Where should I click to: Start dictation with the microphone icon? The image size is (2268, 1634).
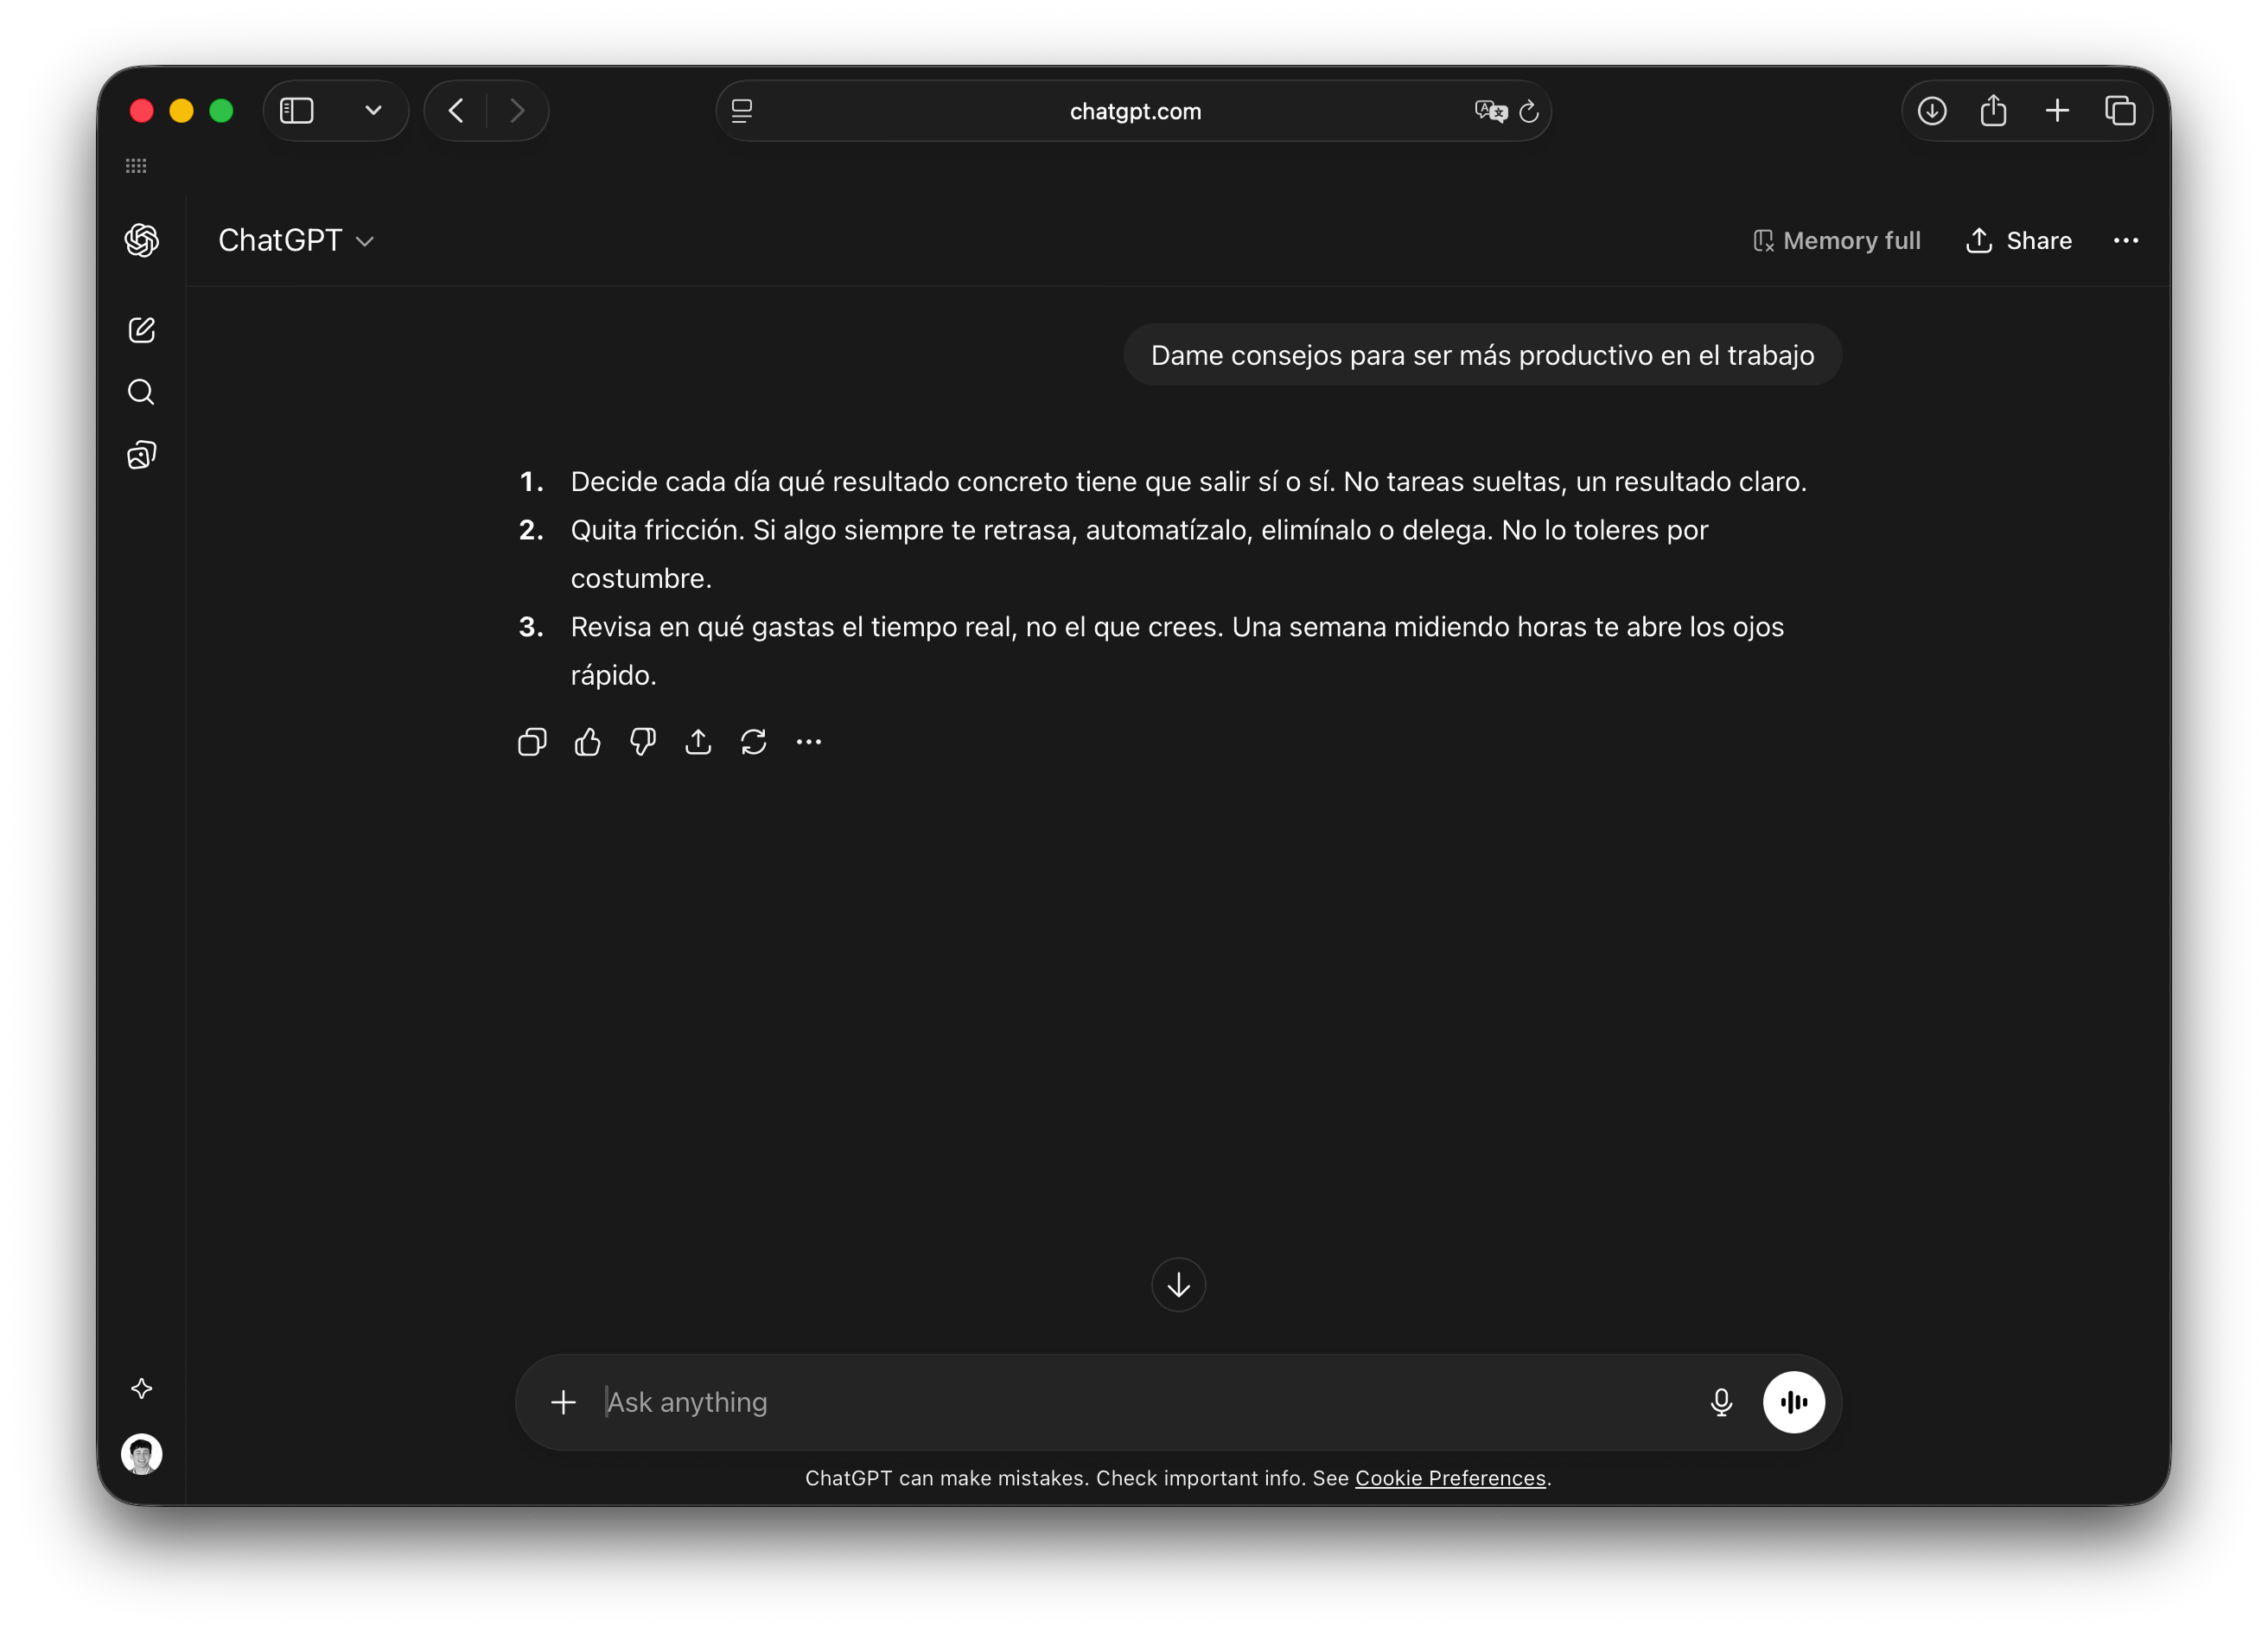tap(1721, 1402)
